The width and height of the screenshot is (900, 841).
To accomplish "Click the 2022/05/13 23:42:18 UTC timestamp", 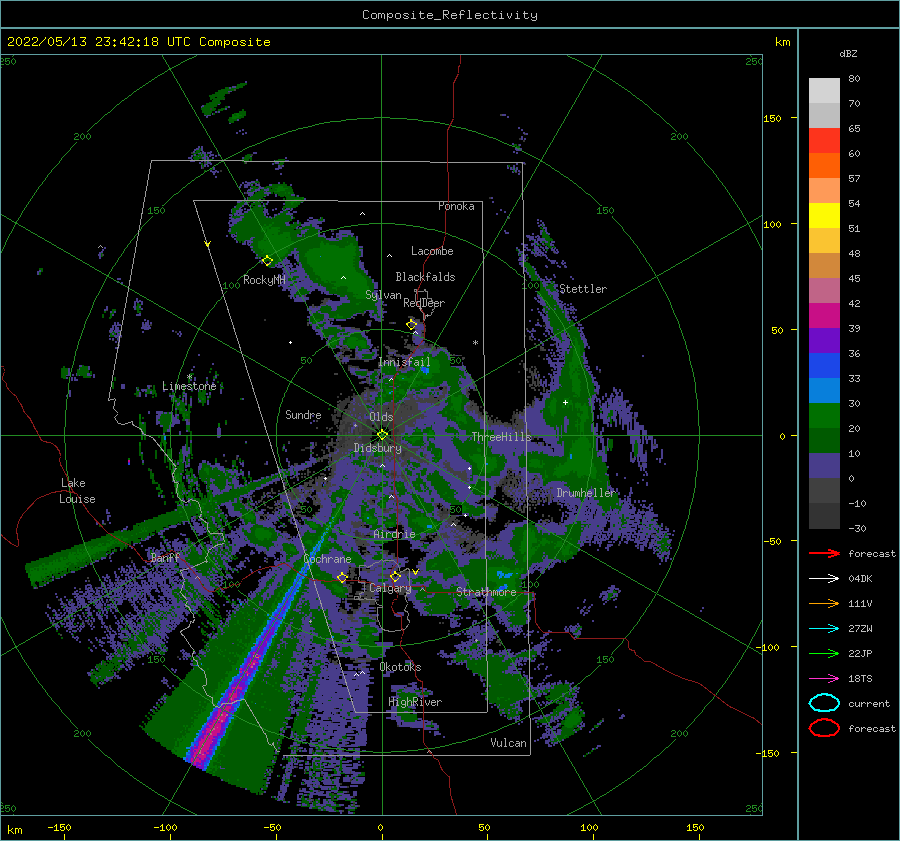I will pos(98,42).
